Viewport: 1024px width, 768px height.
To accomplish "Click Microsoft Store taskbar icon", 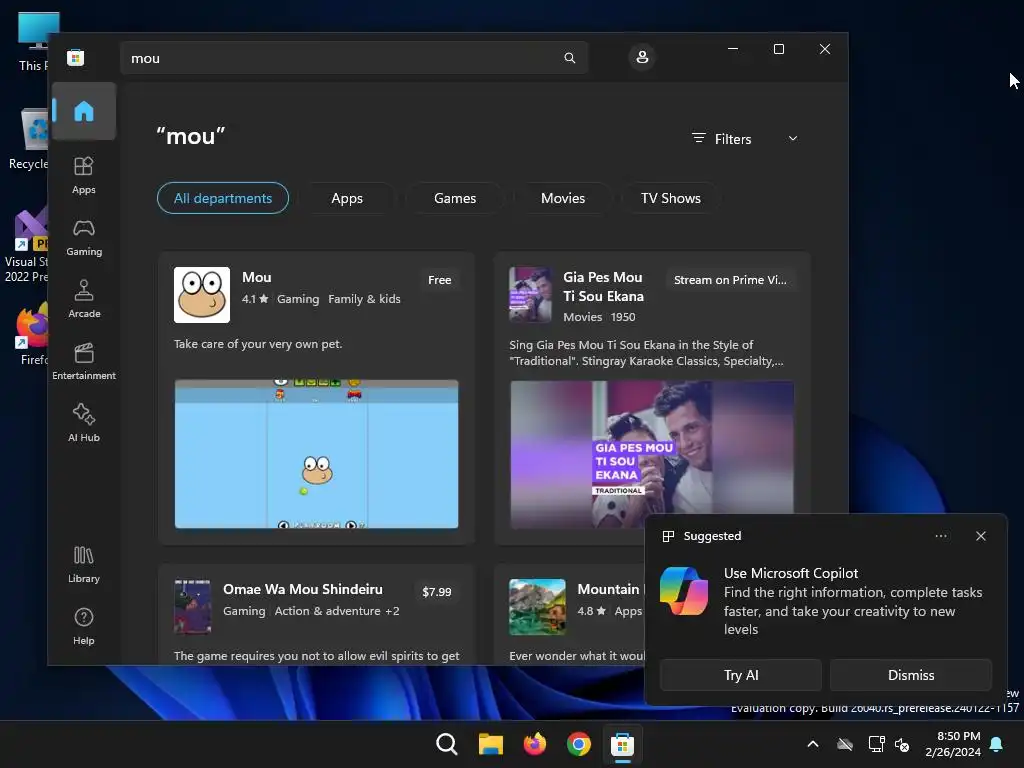I will pos(622,744).
